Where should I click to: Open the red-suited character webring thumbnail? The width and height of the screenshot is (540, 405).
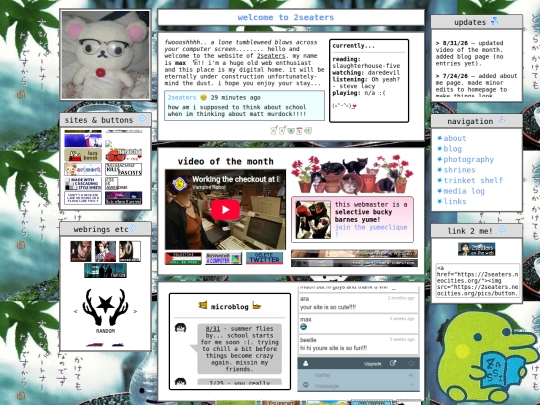[x=105, y=251]
